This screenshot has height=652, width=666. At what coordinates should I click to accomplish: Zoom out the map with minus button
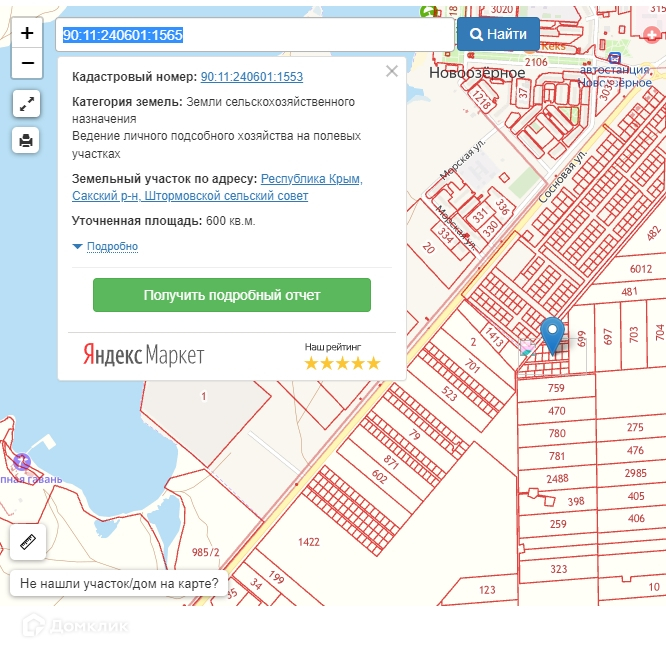(27, 63)
